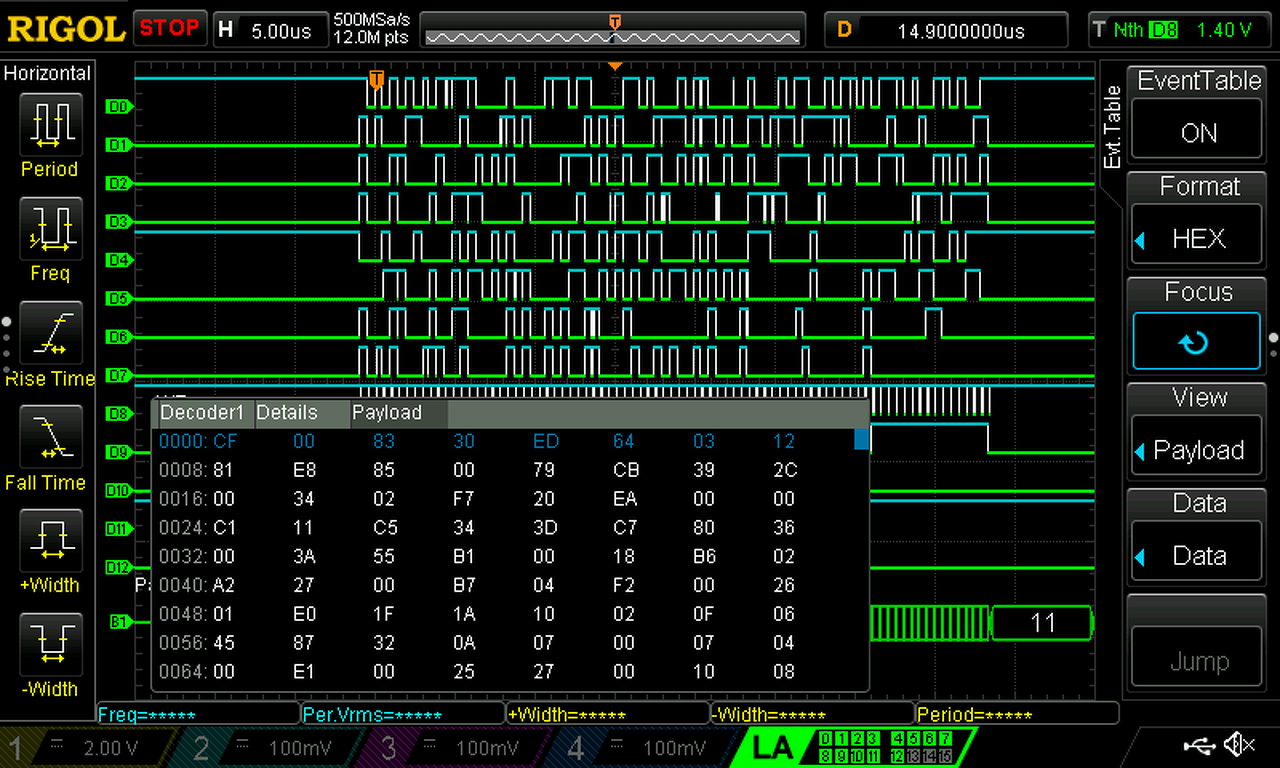Toggle the speaker mute icon
Viewport: 1280px width, 768px height.
coord(1240,744)
